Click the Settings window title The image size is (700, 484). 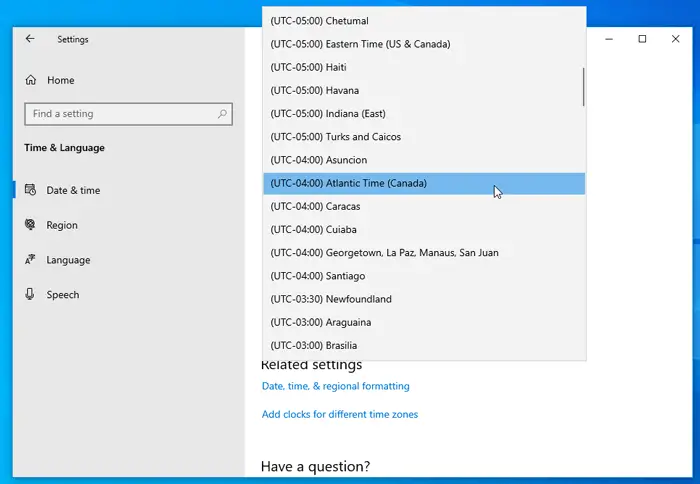pos(73,39)
